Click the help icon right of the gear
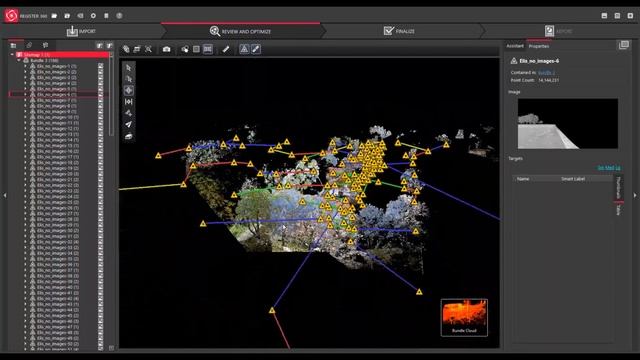 [x=119, y=16]
